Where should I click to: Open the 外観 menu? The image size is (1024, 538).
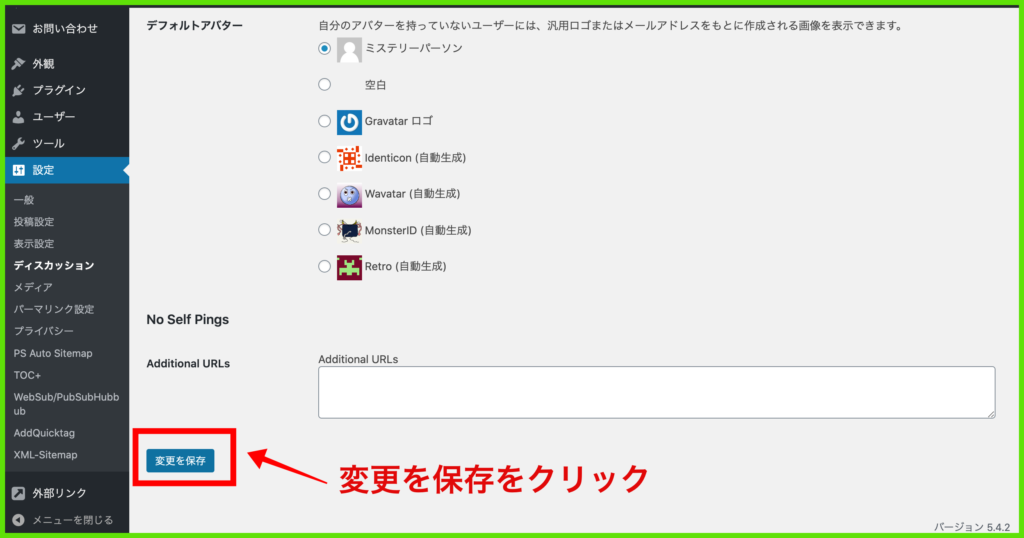(x=67, y=63)
